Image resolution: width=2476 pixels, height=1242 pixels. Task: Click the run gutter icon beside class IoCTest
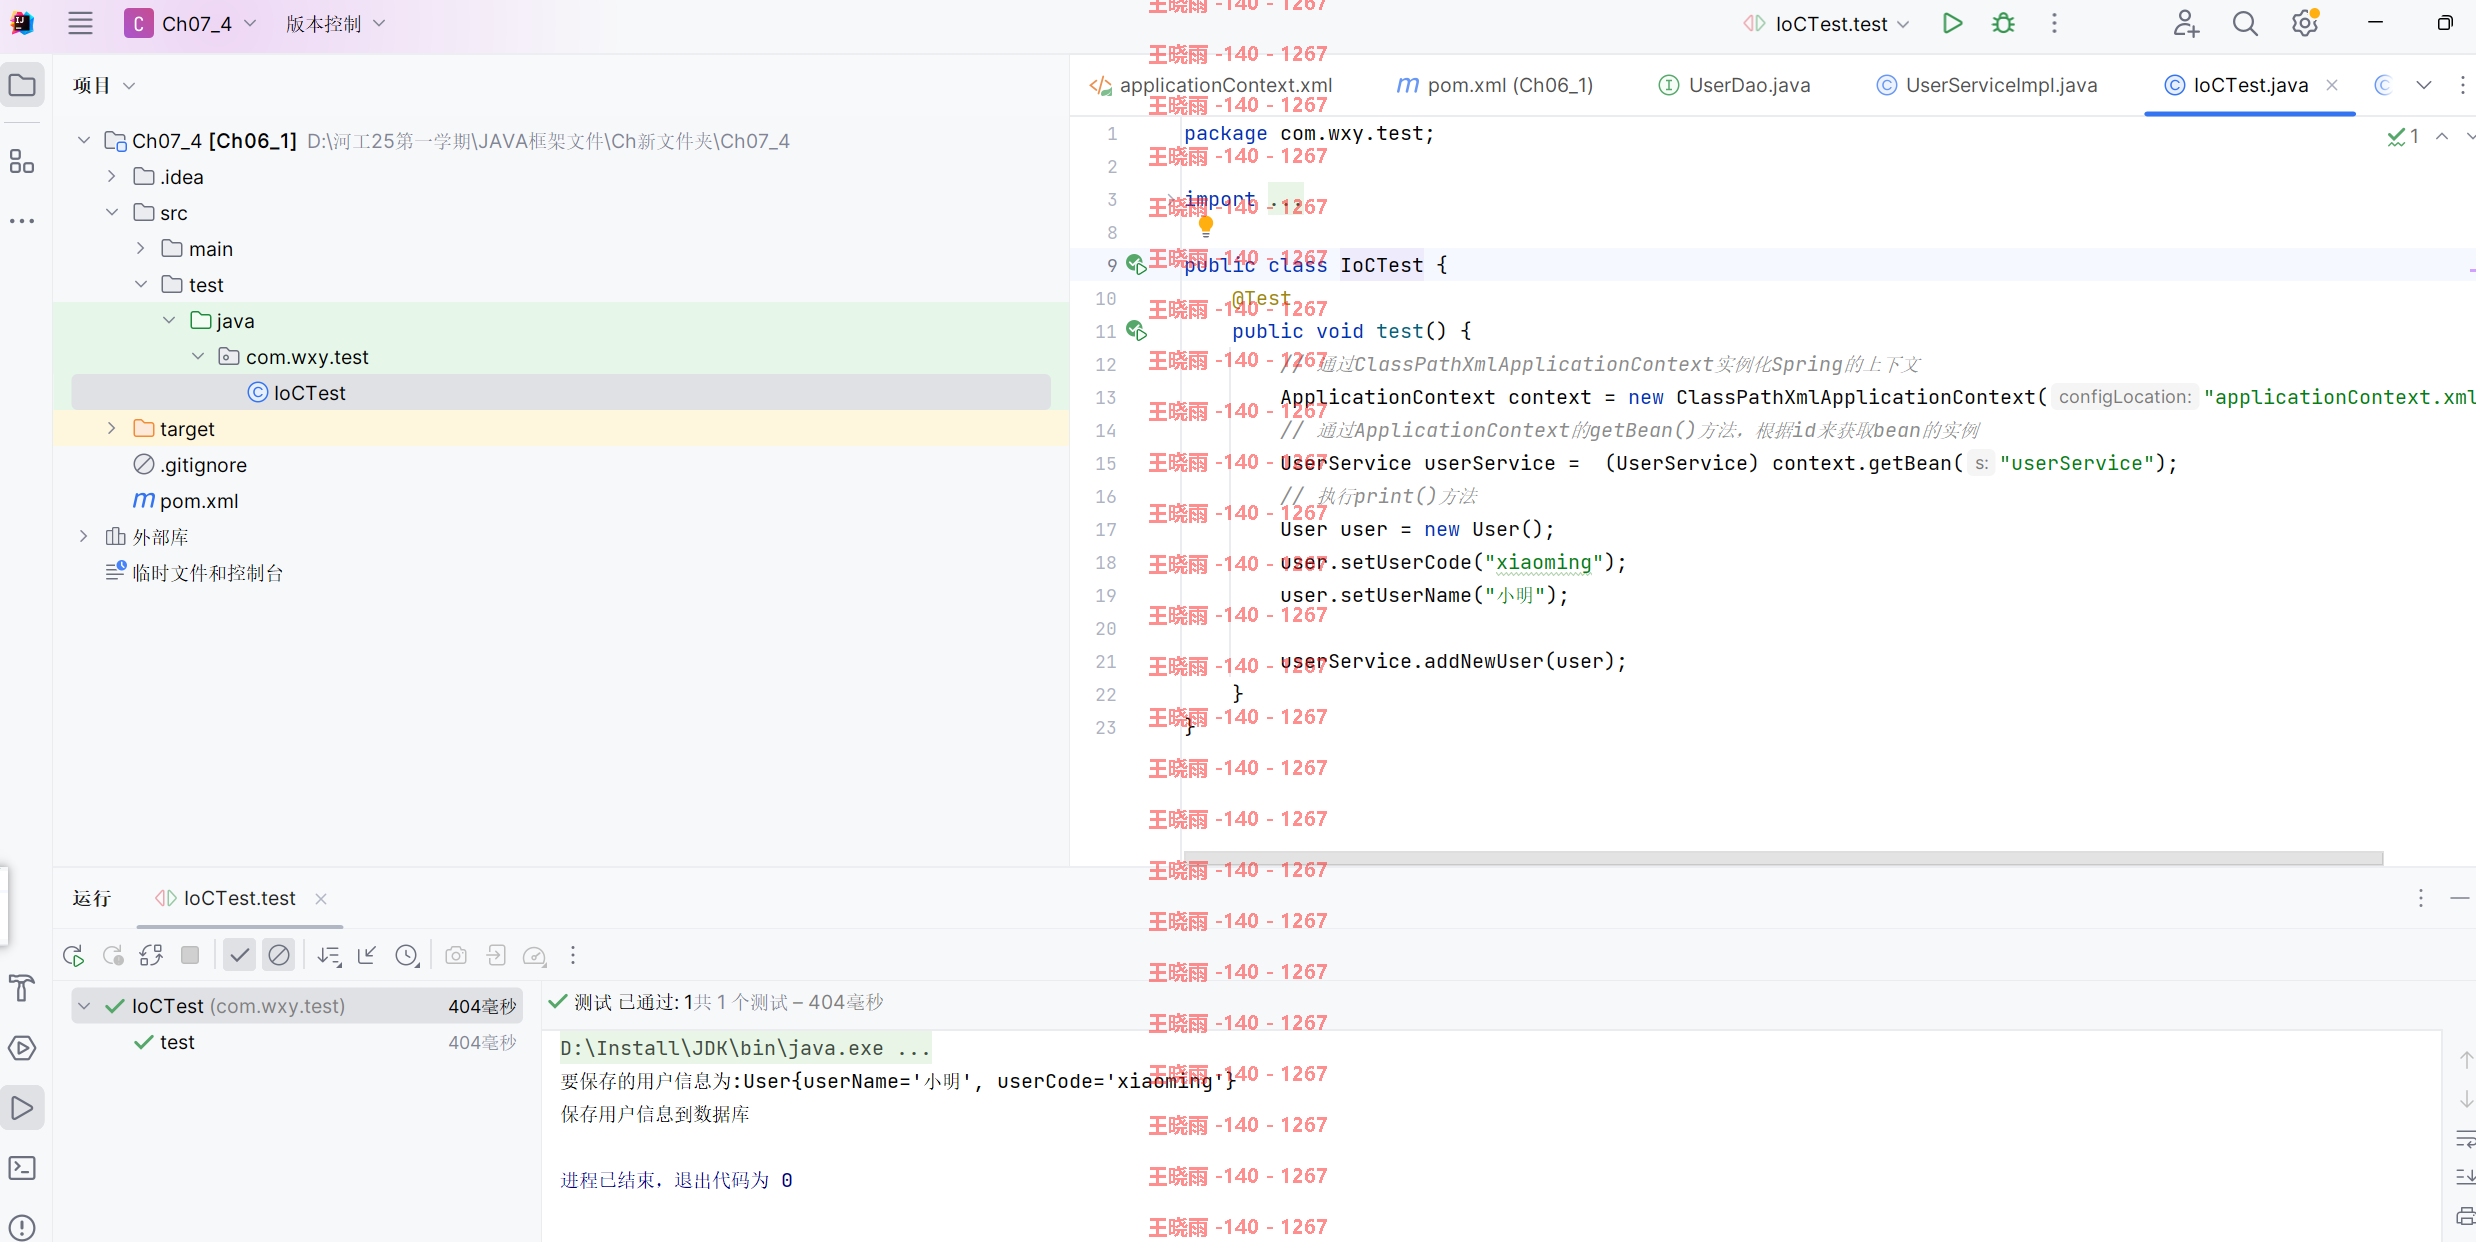[1136, 265]
